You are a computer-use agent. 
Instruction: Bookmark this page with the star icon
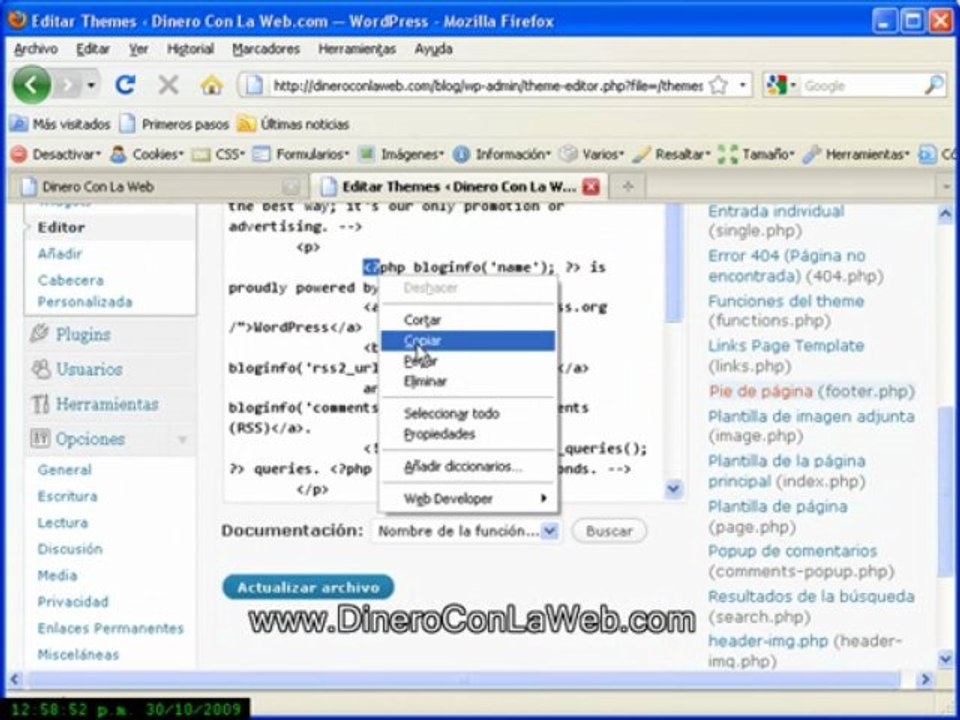(718, 85)
